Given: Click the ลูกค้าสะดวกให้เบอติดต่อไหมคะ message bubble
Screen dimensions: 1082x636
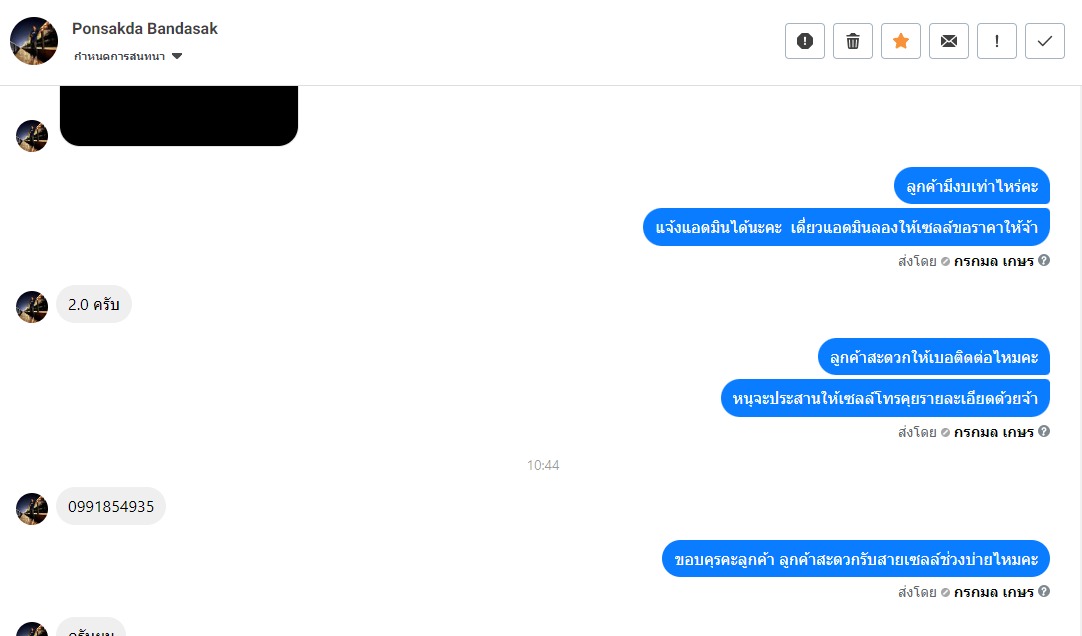Looking at the screenshot, I should pyautogui.click(x=934, y=357).
